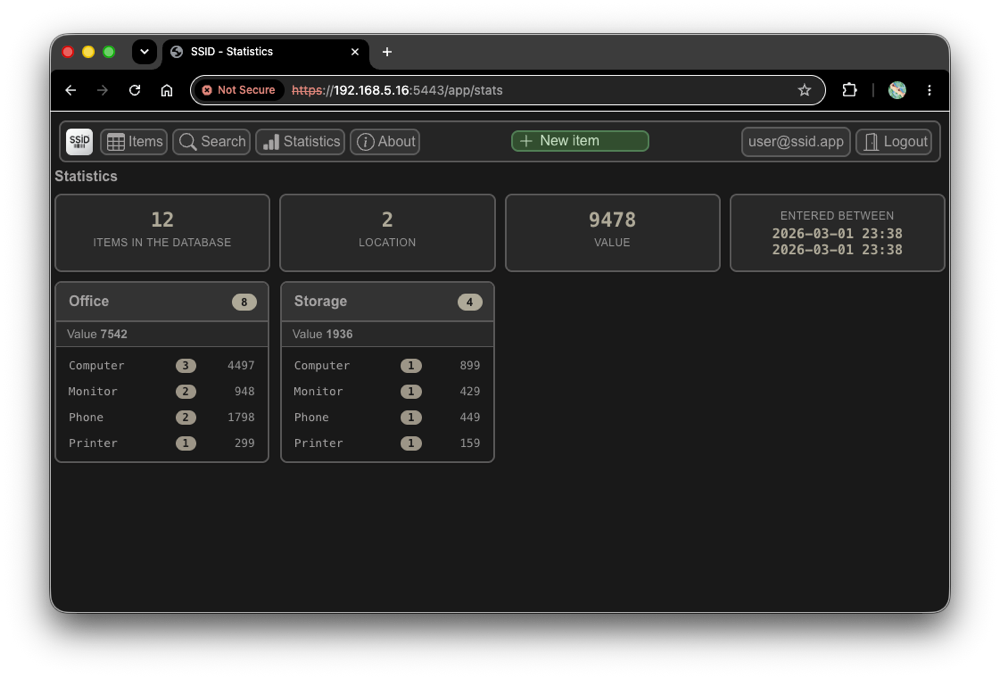Go back in browser history
The width and height of the screenshot is (1000, 679).
point(71,91)
